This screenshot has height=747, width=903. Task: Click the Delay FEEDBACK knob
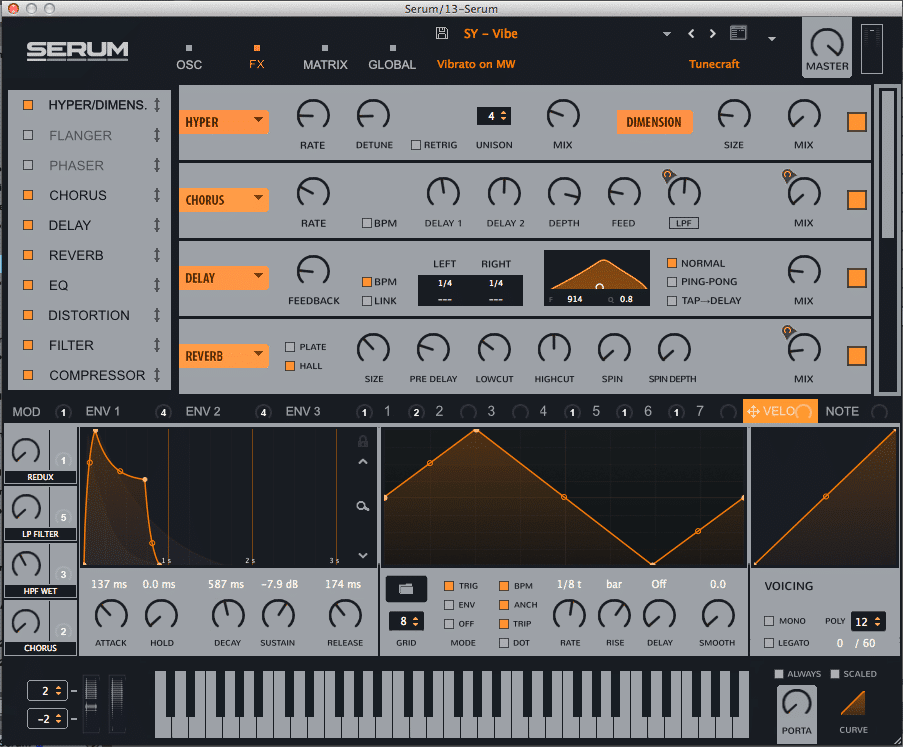(x=313, y=271)
